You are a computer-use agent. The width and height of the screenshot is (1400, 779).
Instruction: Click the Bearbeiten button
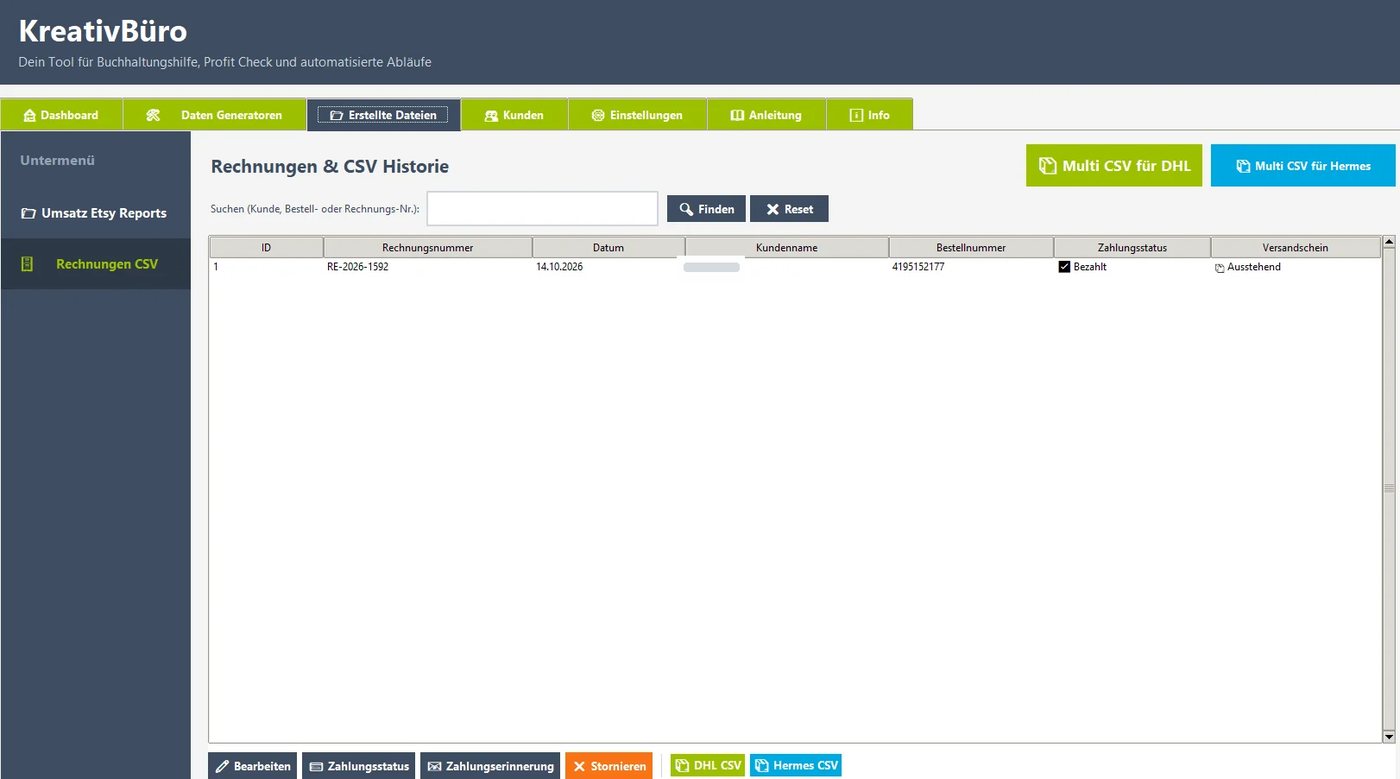(252, 766)
